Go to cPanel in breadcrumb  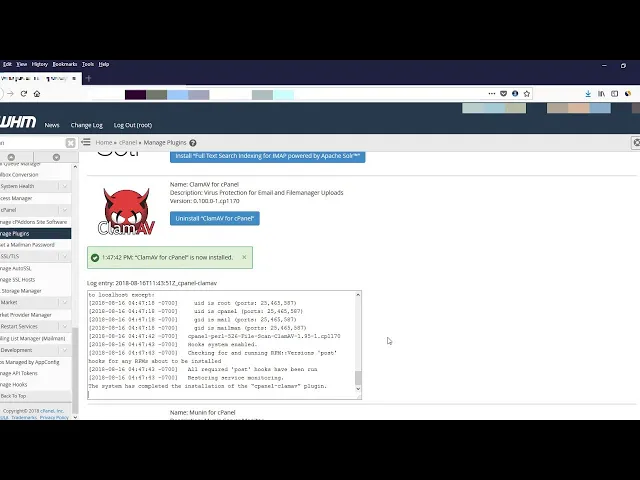tap(128, 142)
